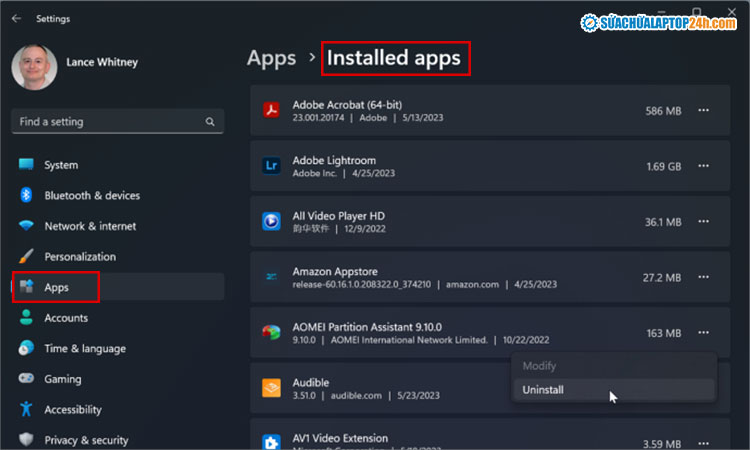
Task: Click the Adobe Acrobat app icon
Action: pos(270,110)
